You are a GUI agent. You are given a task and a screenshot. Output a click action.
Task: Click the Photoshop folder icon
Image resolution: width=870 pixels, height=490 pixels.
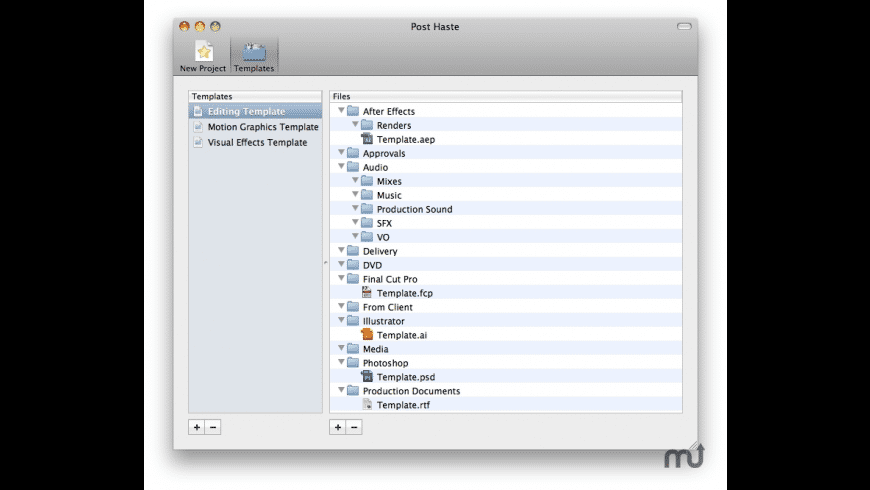[353, 362]
